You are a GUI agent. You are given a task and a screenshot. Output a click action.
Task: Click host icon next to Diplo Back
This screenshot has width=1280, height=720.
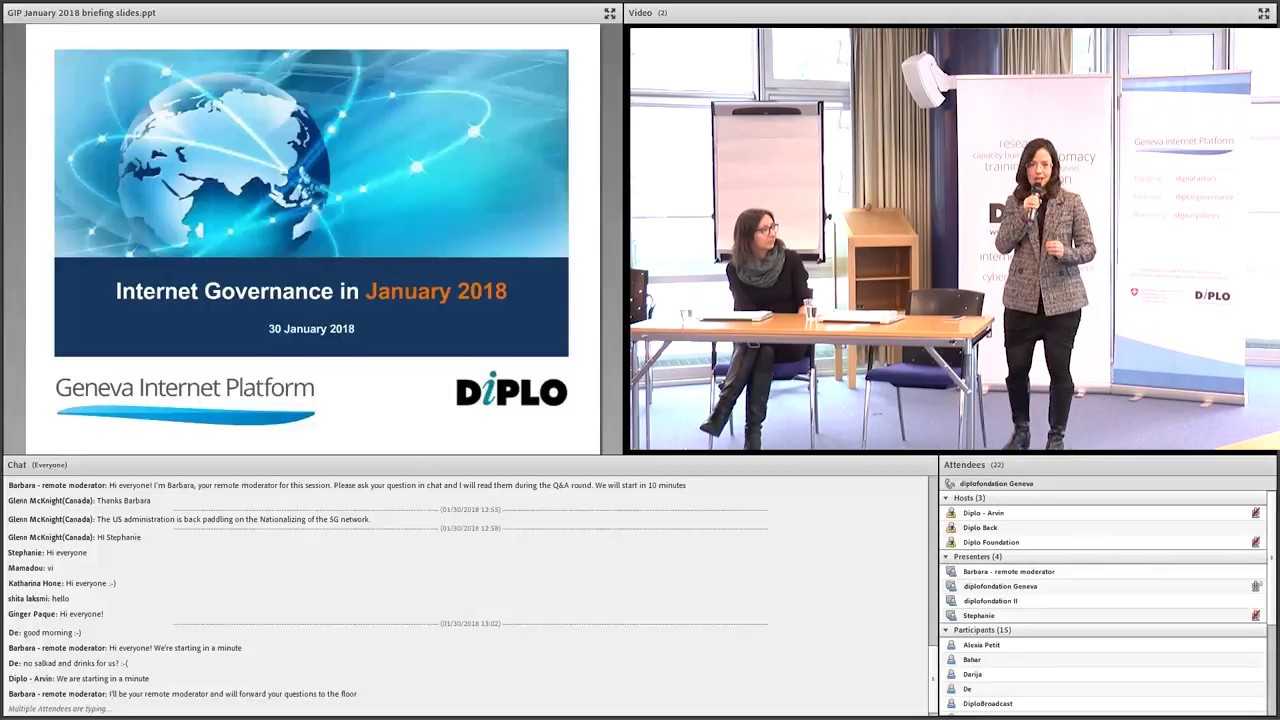point(951,528)
